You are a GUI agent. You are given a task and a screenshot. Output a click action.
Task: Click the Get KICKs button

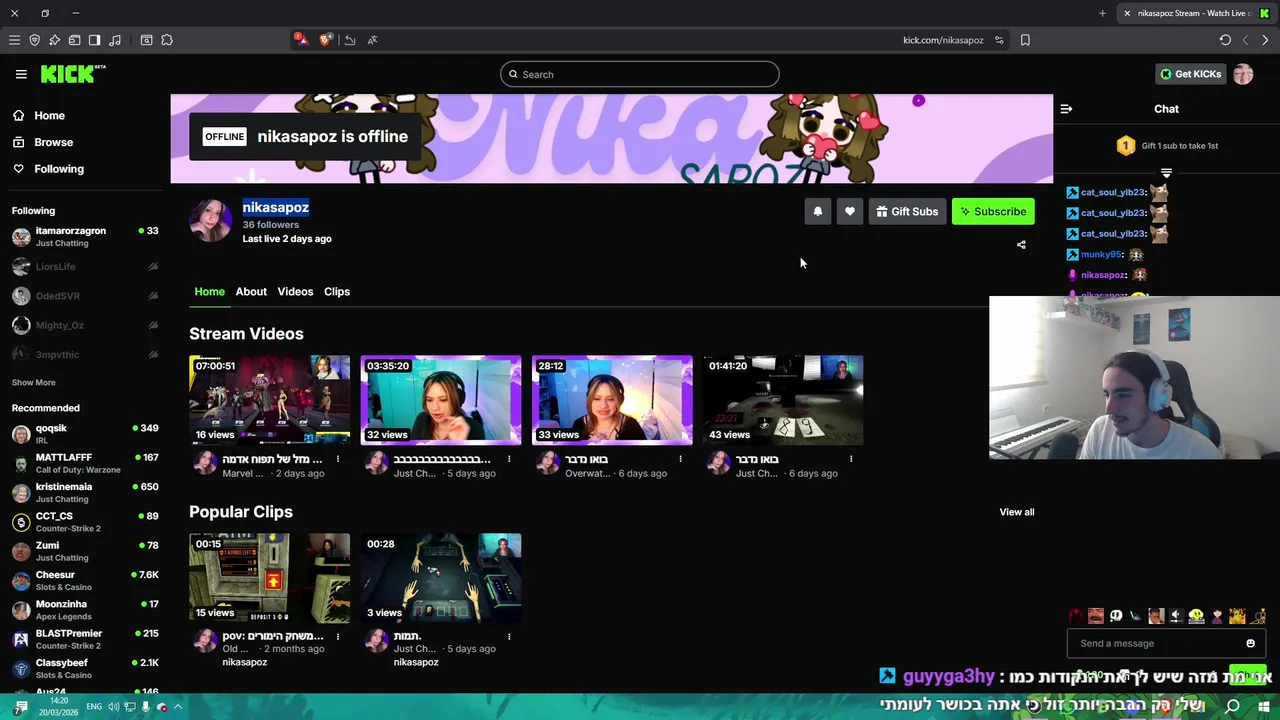(x=1190, y=74)
